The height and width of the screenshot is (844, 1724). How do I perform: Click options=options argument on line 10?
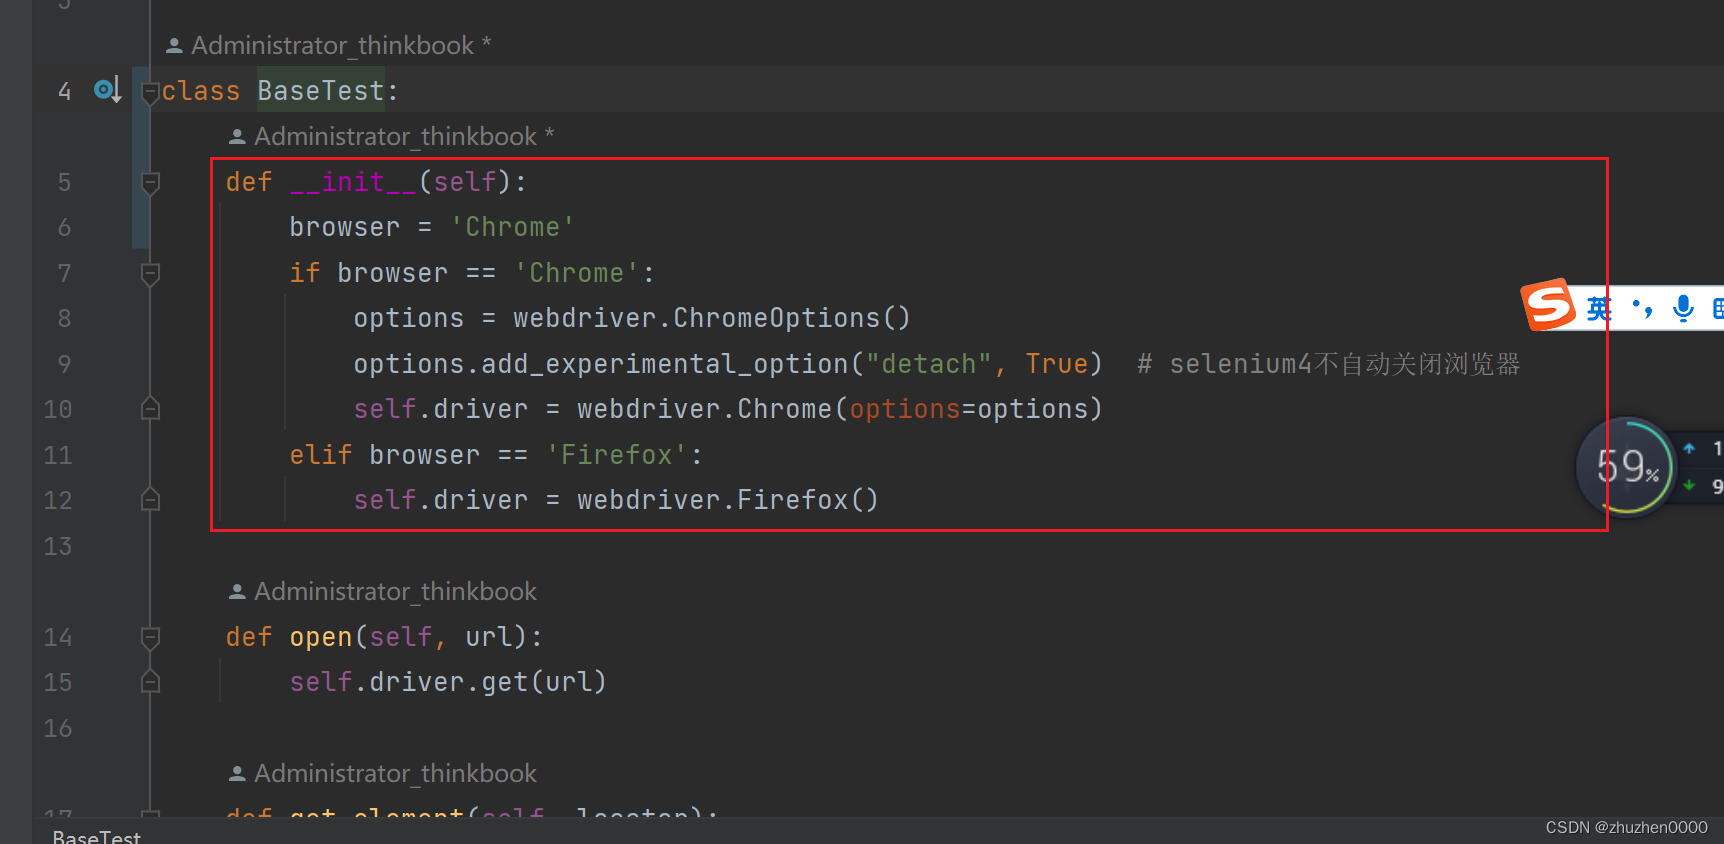[x=968, y=409]
